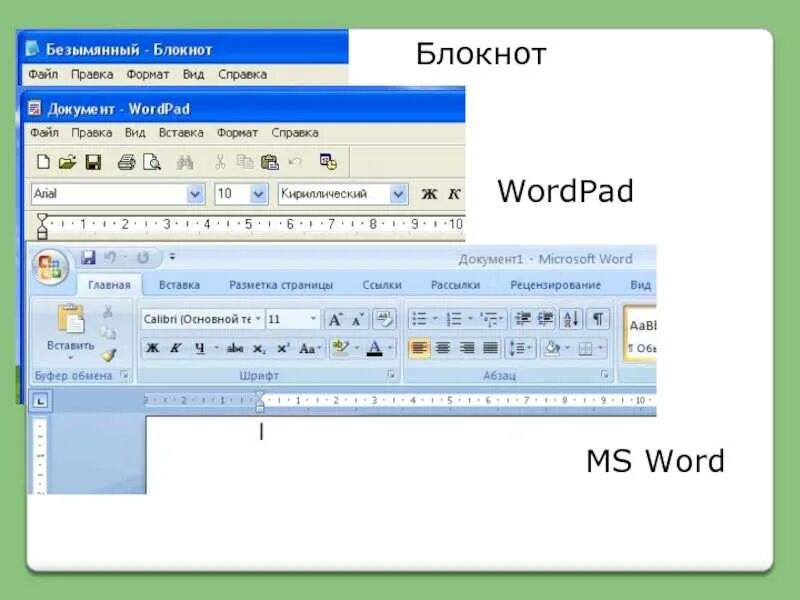Expand Шрифт dialog launcher in Word
Image resolution: width=800 pixels, height=600 pixels.
pyautogui.click(x=391, y=374)
